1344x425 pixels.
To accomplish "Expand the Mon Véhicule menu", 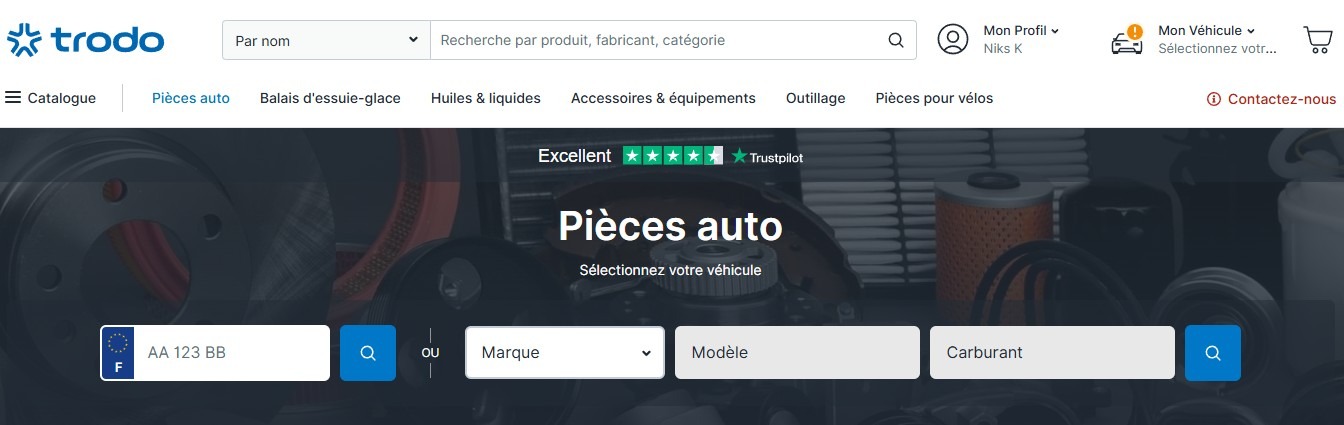I will coord(1206,31).
